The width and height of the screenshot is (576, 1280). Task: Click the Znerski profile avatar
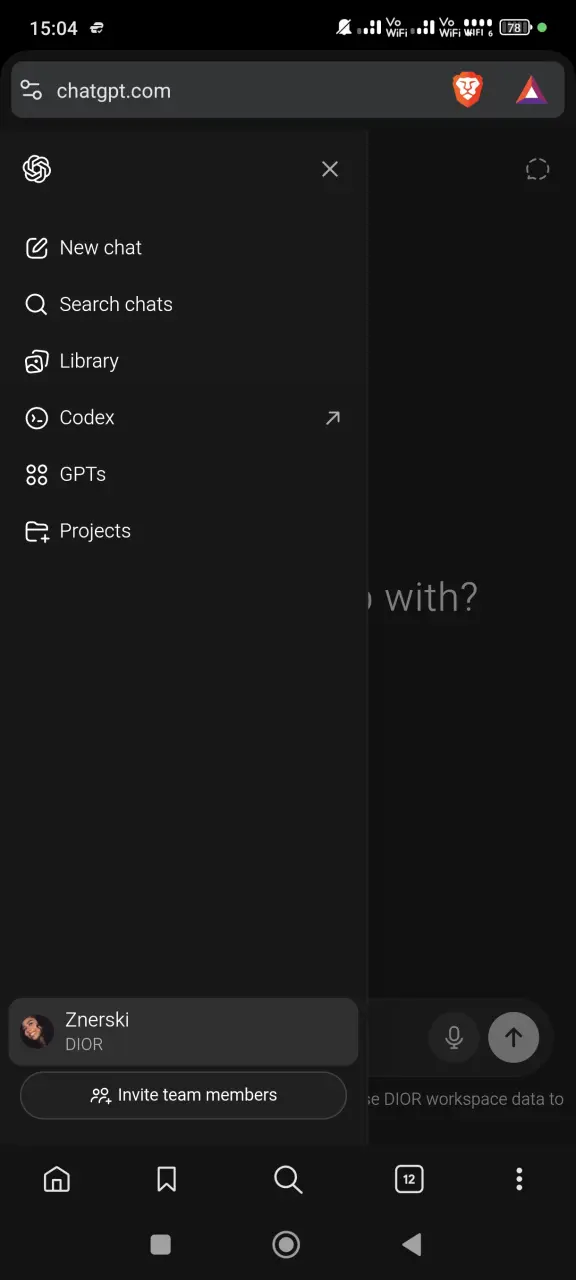[37, 1031]
